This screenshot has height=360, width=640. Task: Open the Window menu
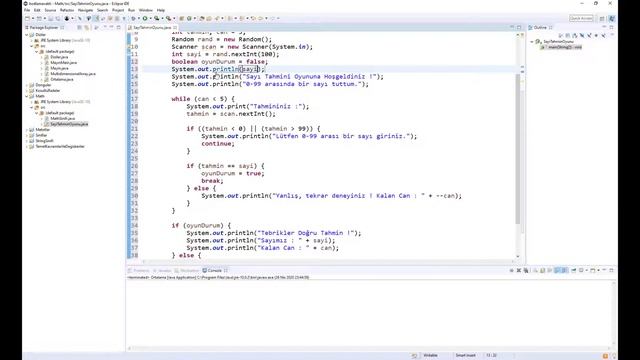146,10
